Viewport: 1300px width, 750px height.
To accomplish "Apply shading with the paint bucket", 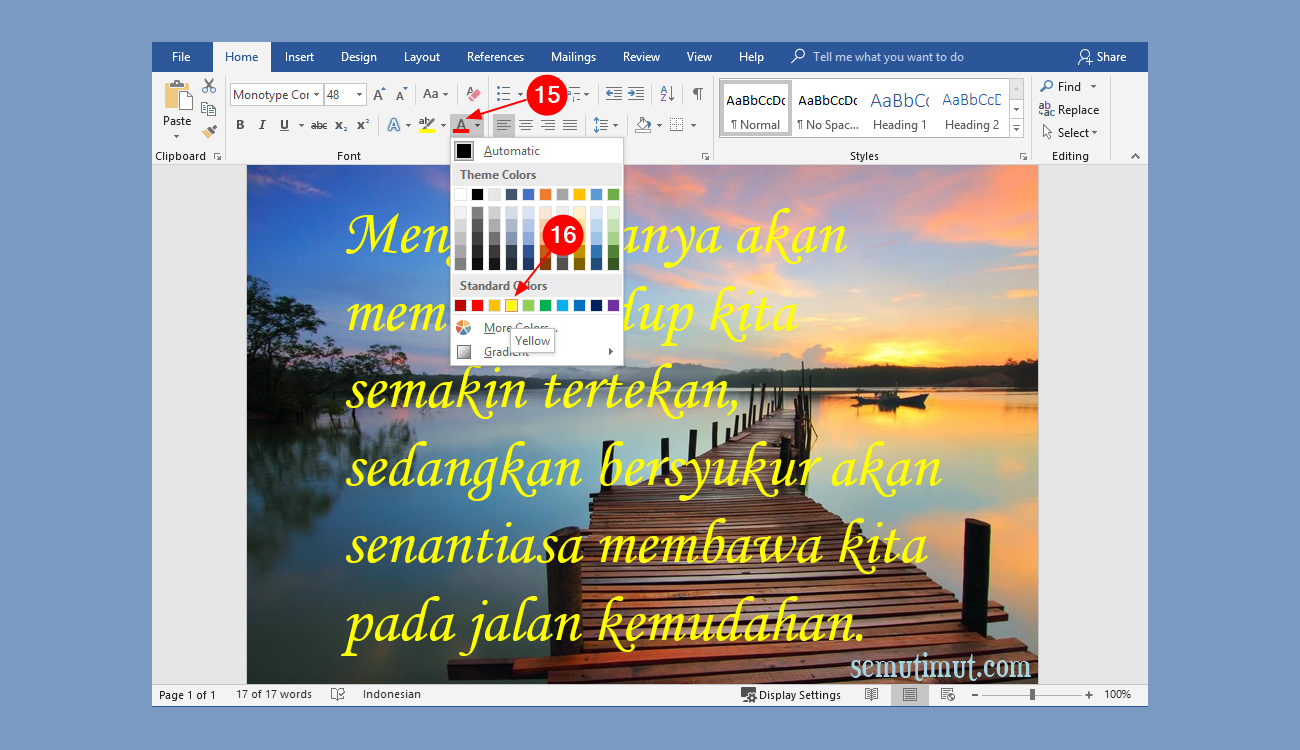I will 643,125.
